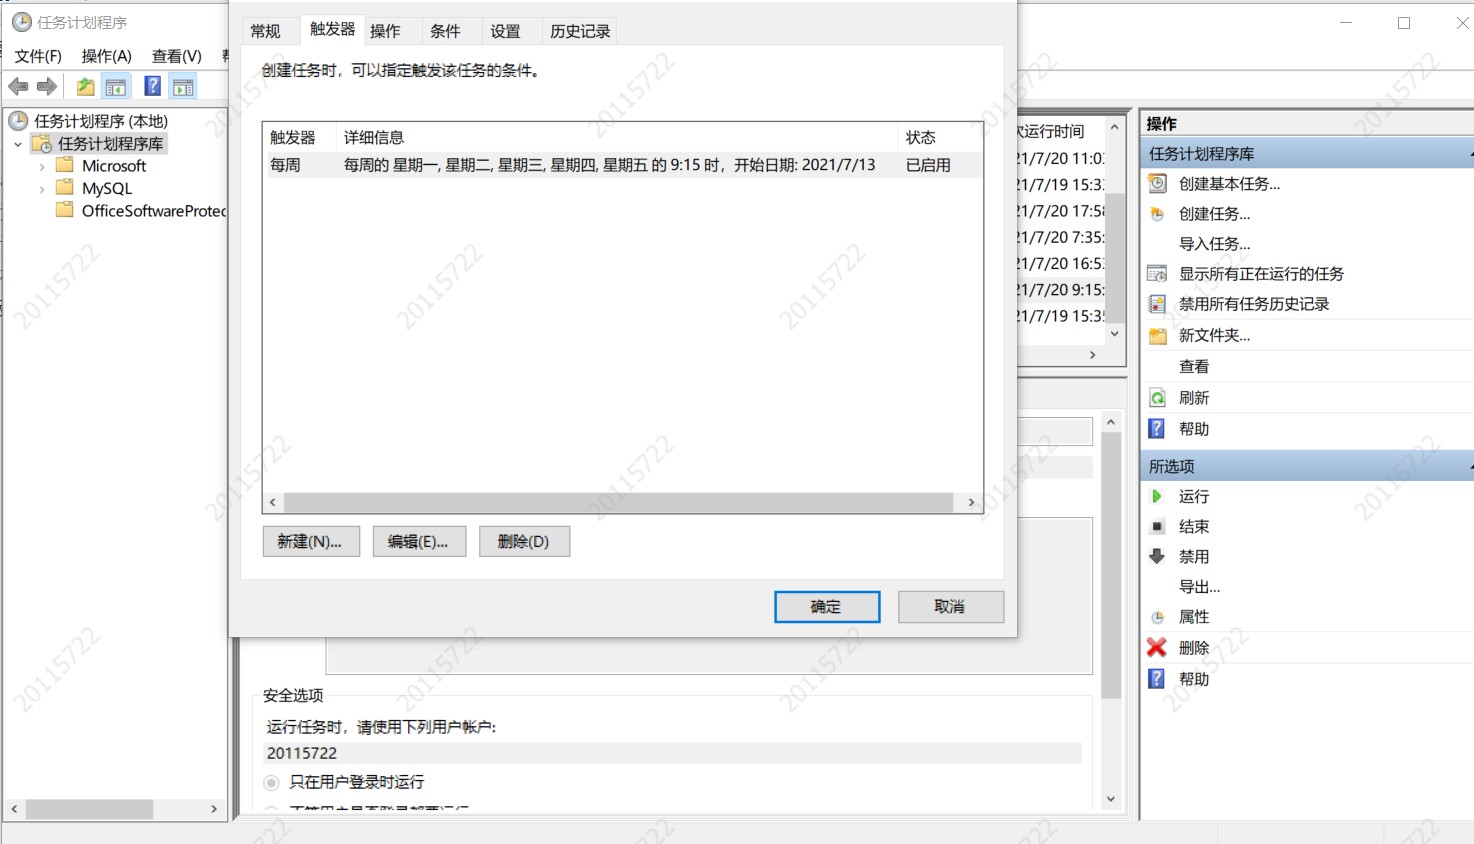Click the task list scroll up arrow
Image resolution: width=1474 pixels, height=844 pixels.
click(1115, 127)
